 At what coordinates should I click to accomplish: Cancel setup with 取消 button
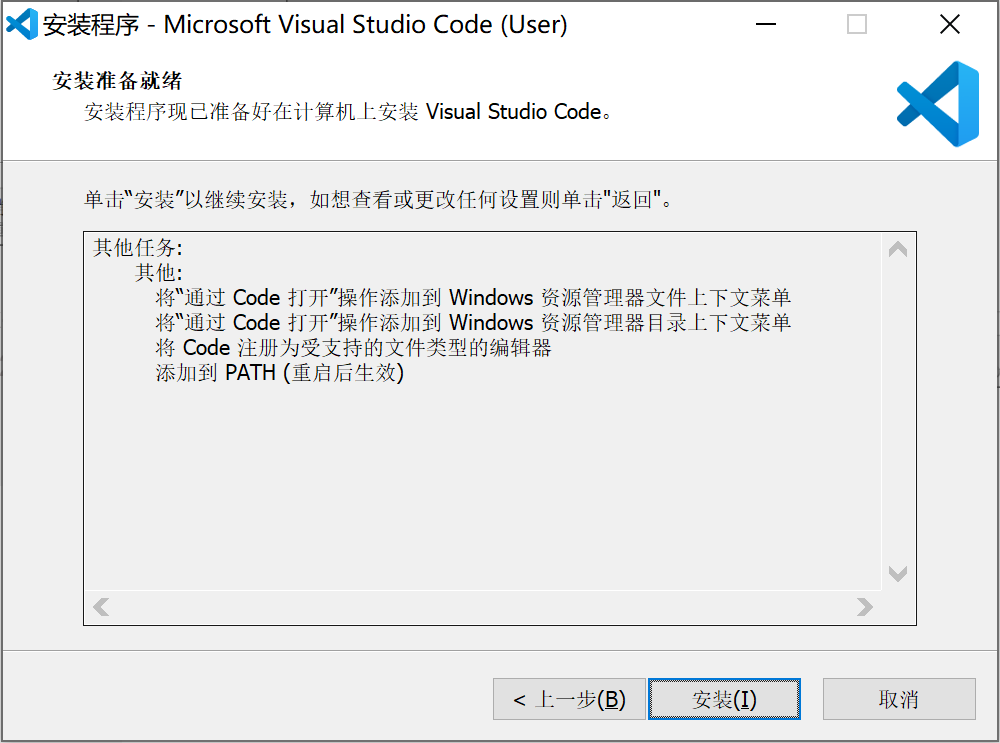[899, 699]
